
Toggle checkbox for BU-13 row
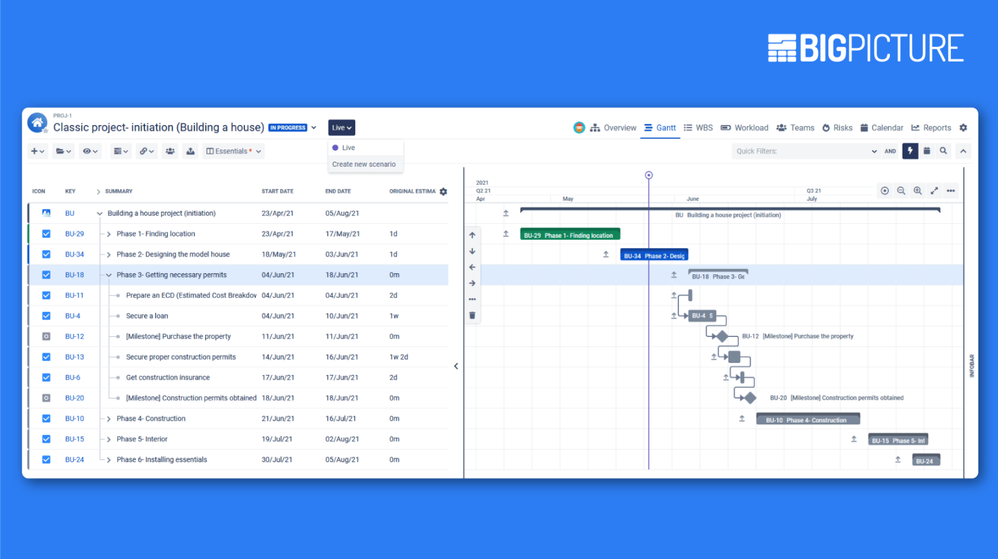pos(46,357)
